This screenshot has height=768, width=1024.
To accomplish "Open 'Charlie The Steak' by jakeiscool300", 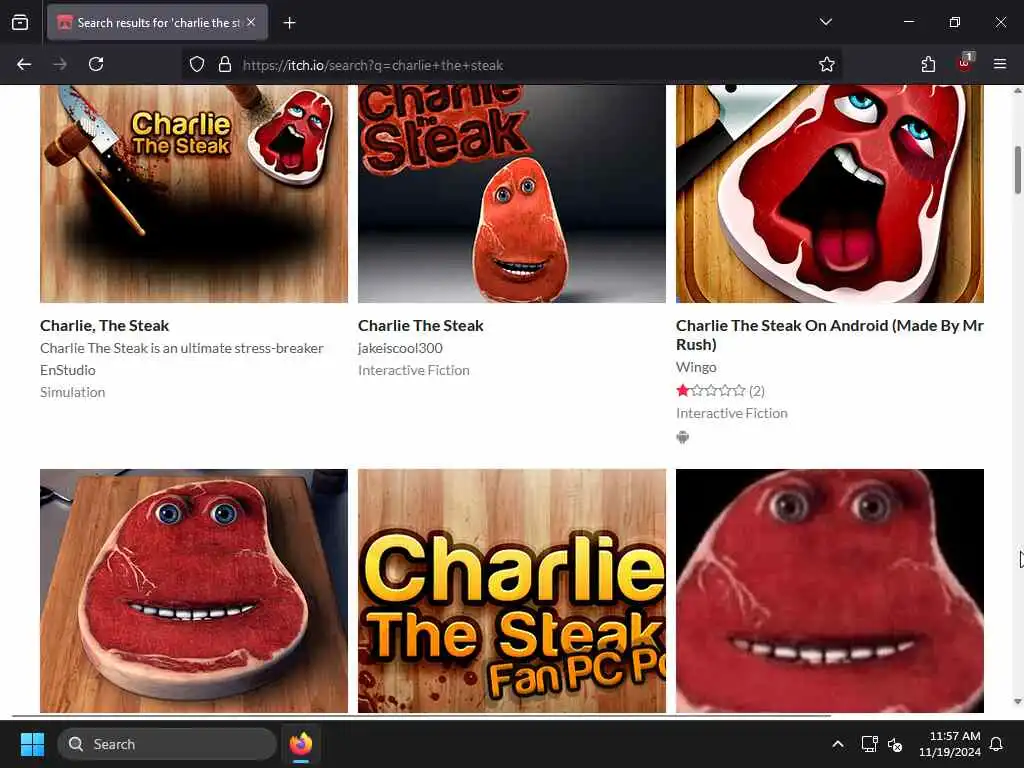I will [x=421, y=325].
